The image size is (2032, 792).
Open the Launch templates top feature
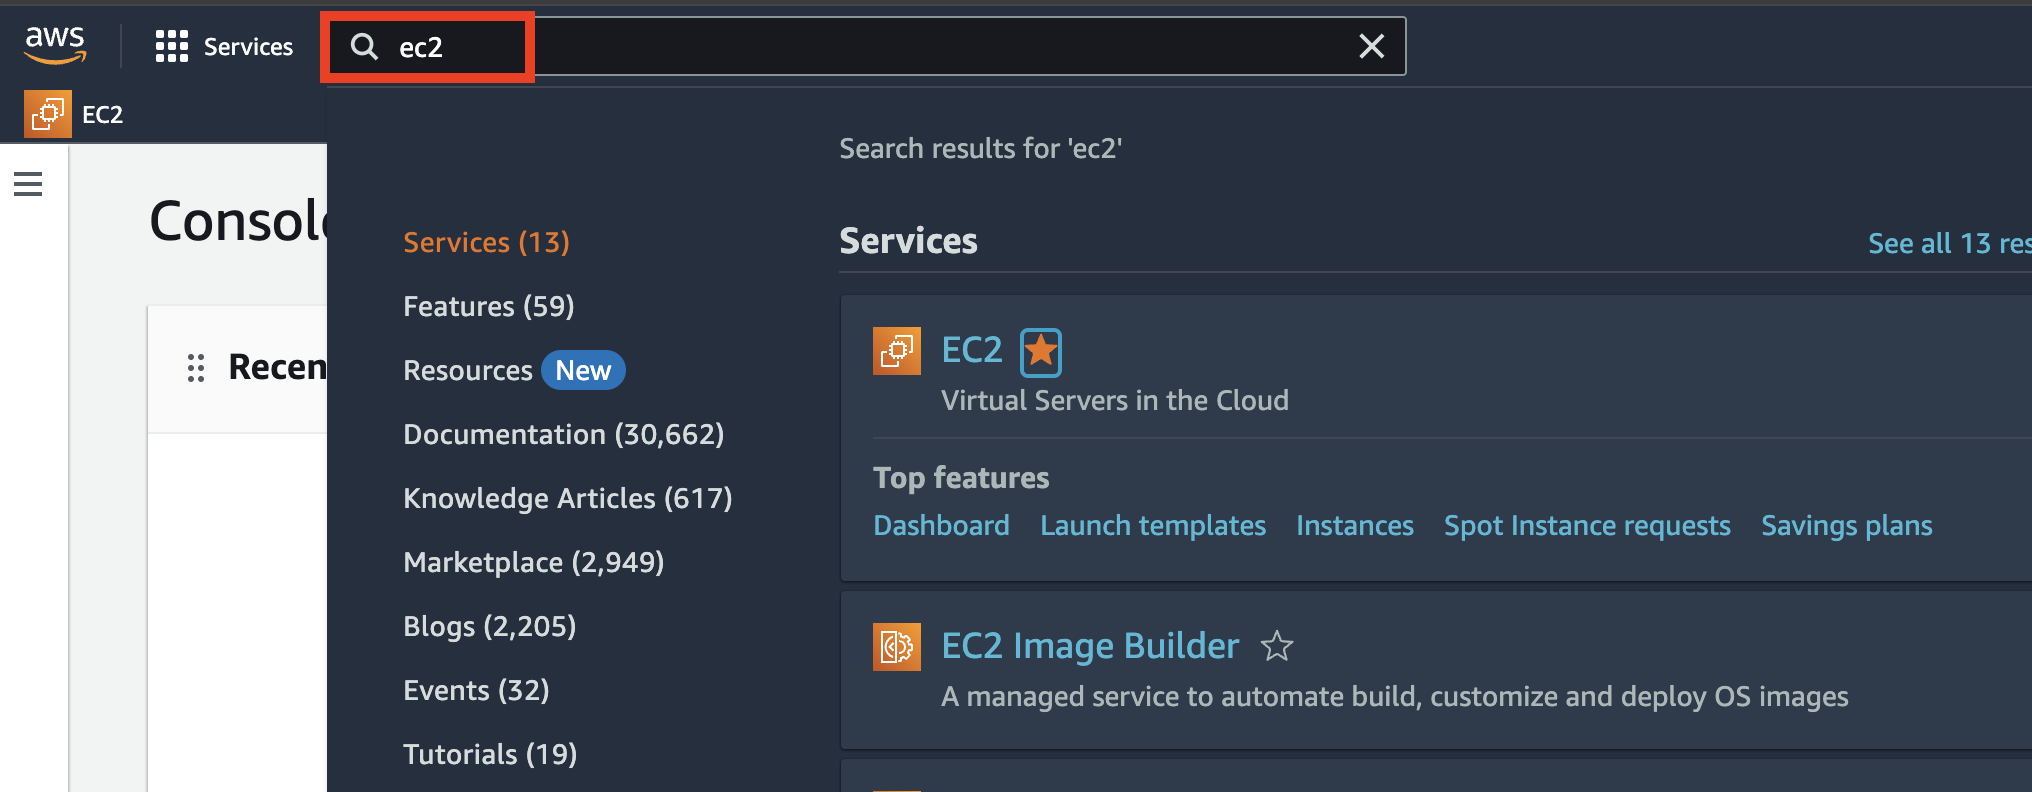click(1153, 526)
